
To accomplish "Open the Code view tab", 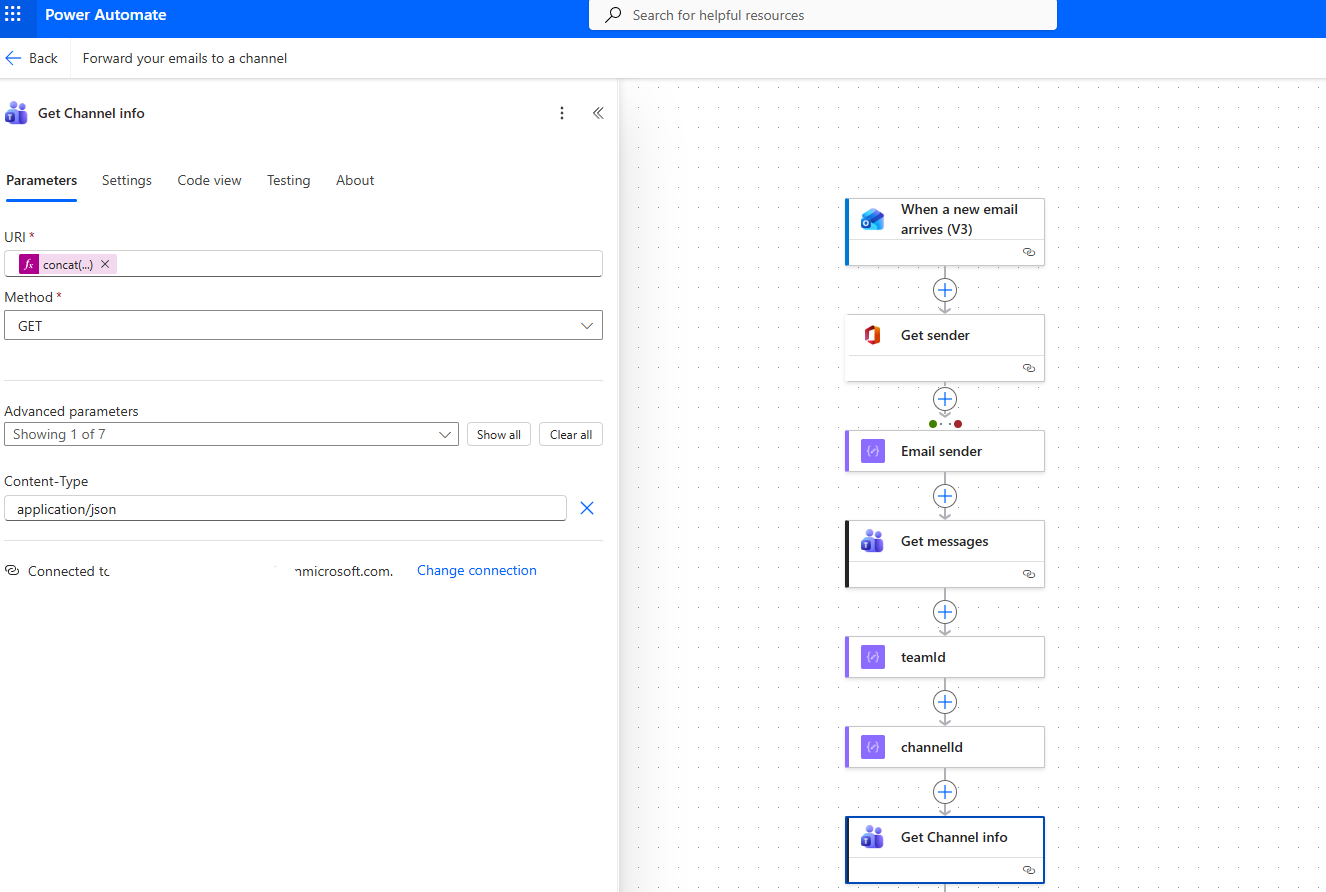I will (209, 181).
